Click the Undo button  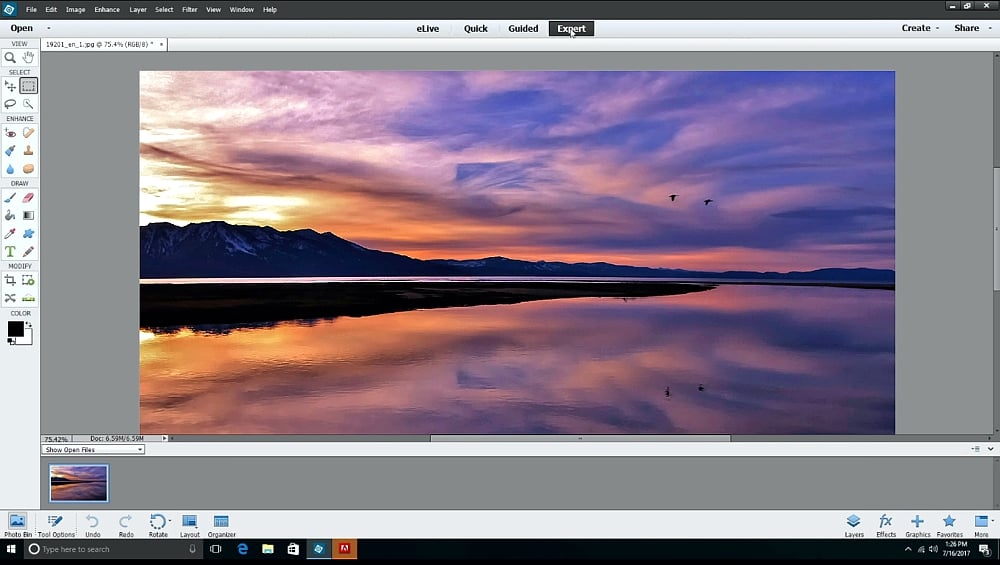click(x=92, y=524)
